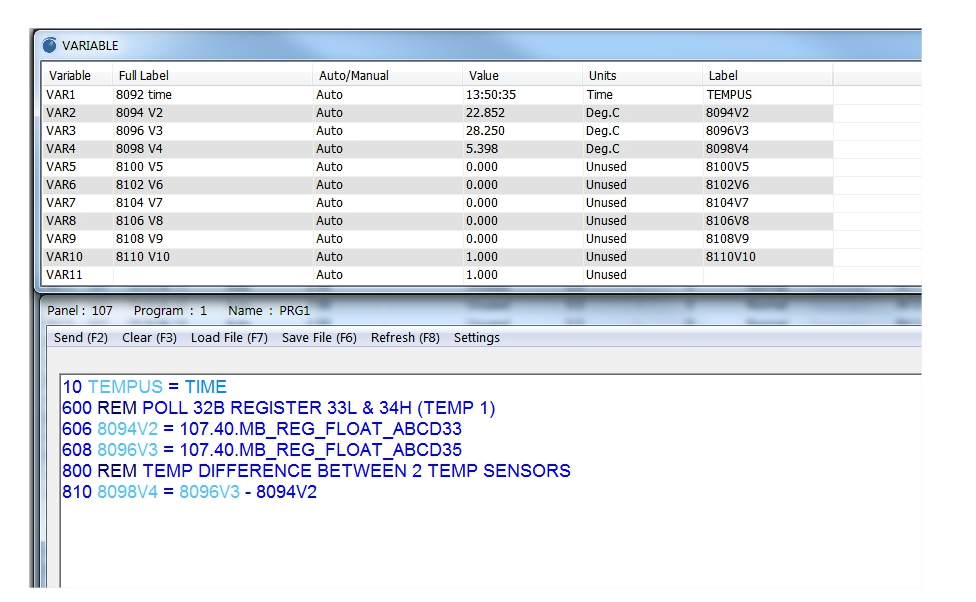The height and width of the screenshot is (602, 976).
Task: Choose Save File (F6)
Action: click(319, 338)
